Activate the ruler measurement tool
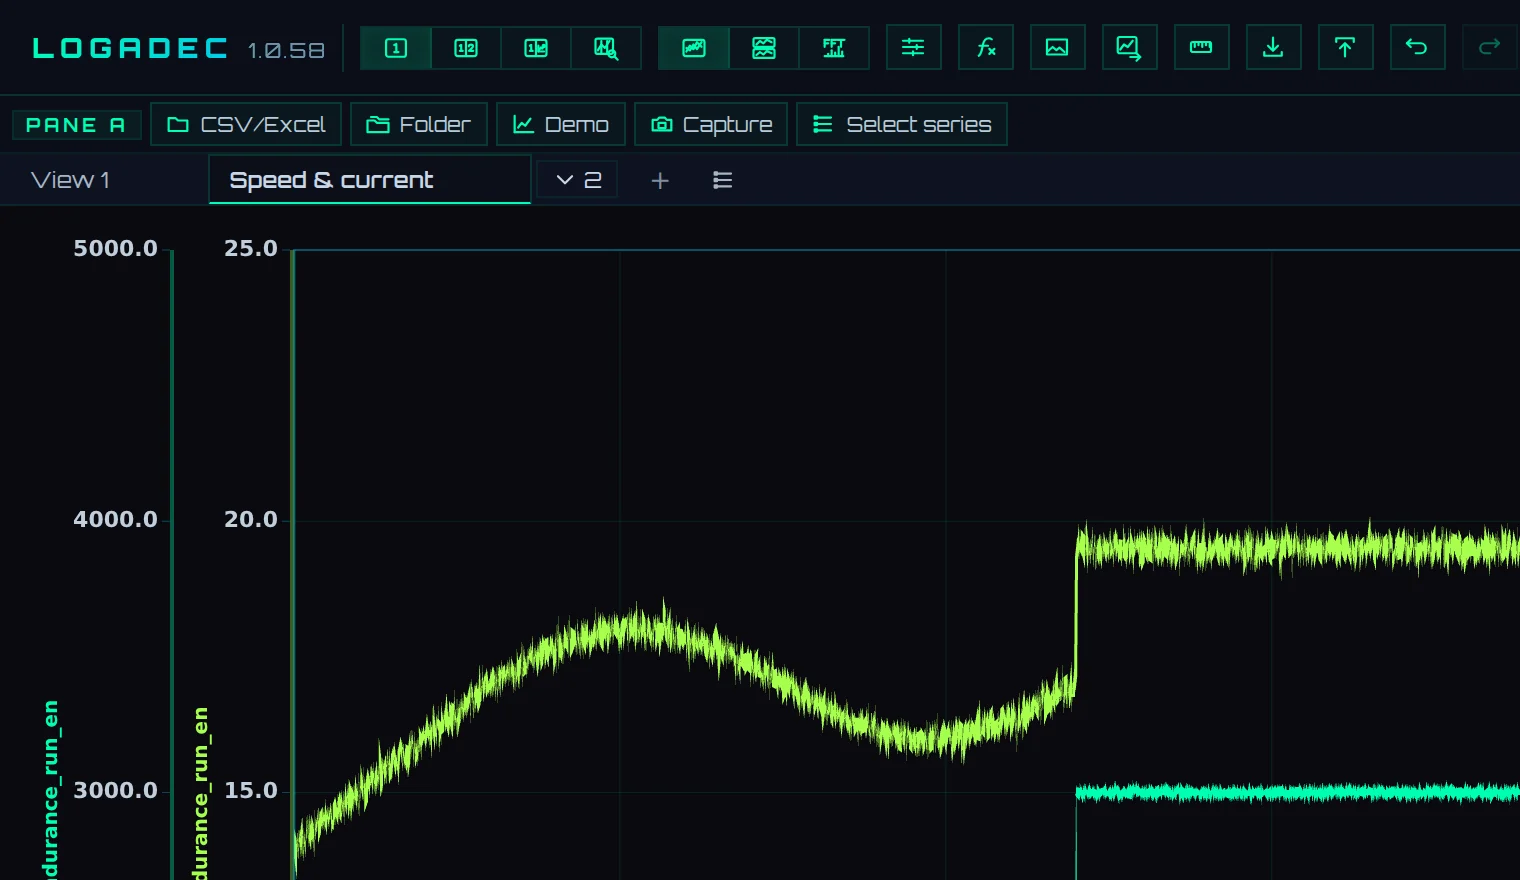Screen dimensions: 1520x880 tap(1201, 48)
